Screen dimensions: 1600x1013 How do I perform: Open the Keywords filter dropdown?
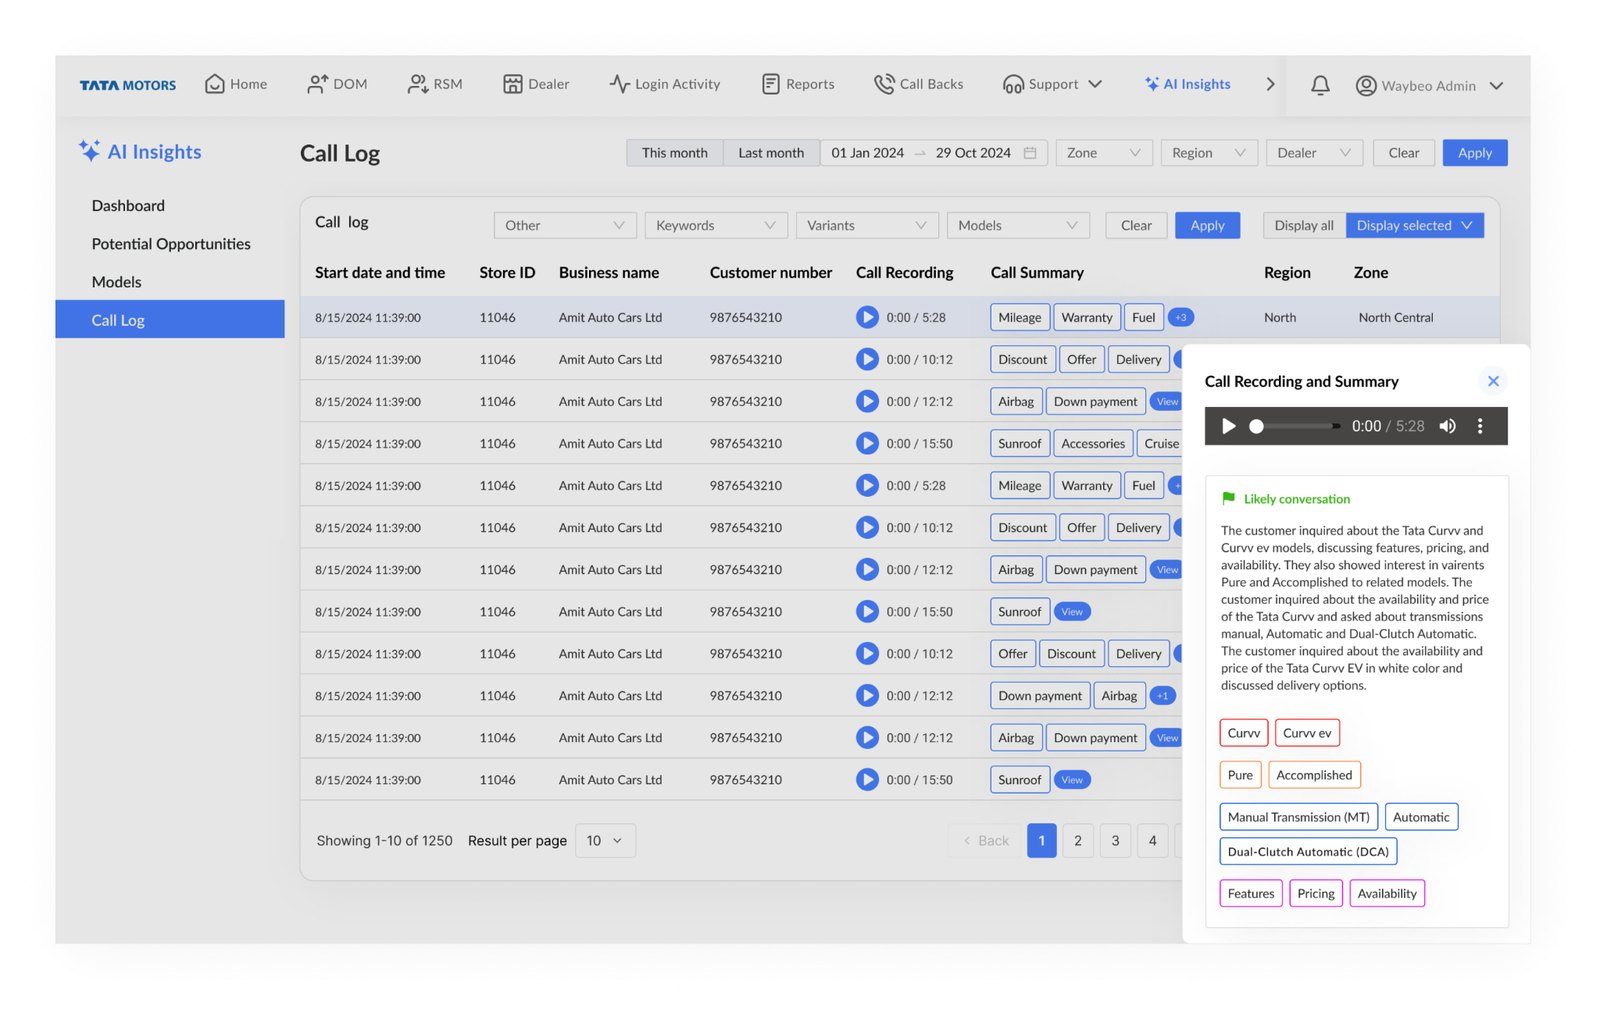(x=715, y=225)
